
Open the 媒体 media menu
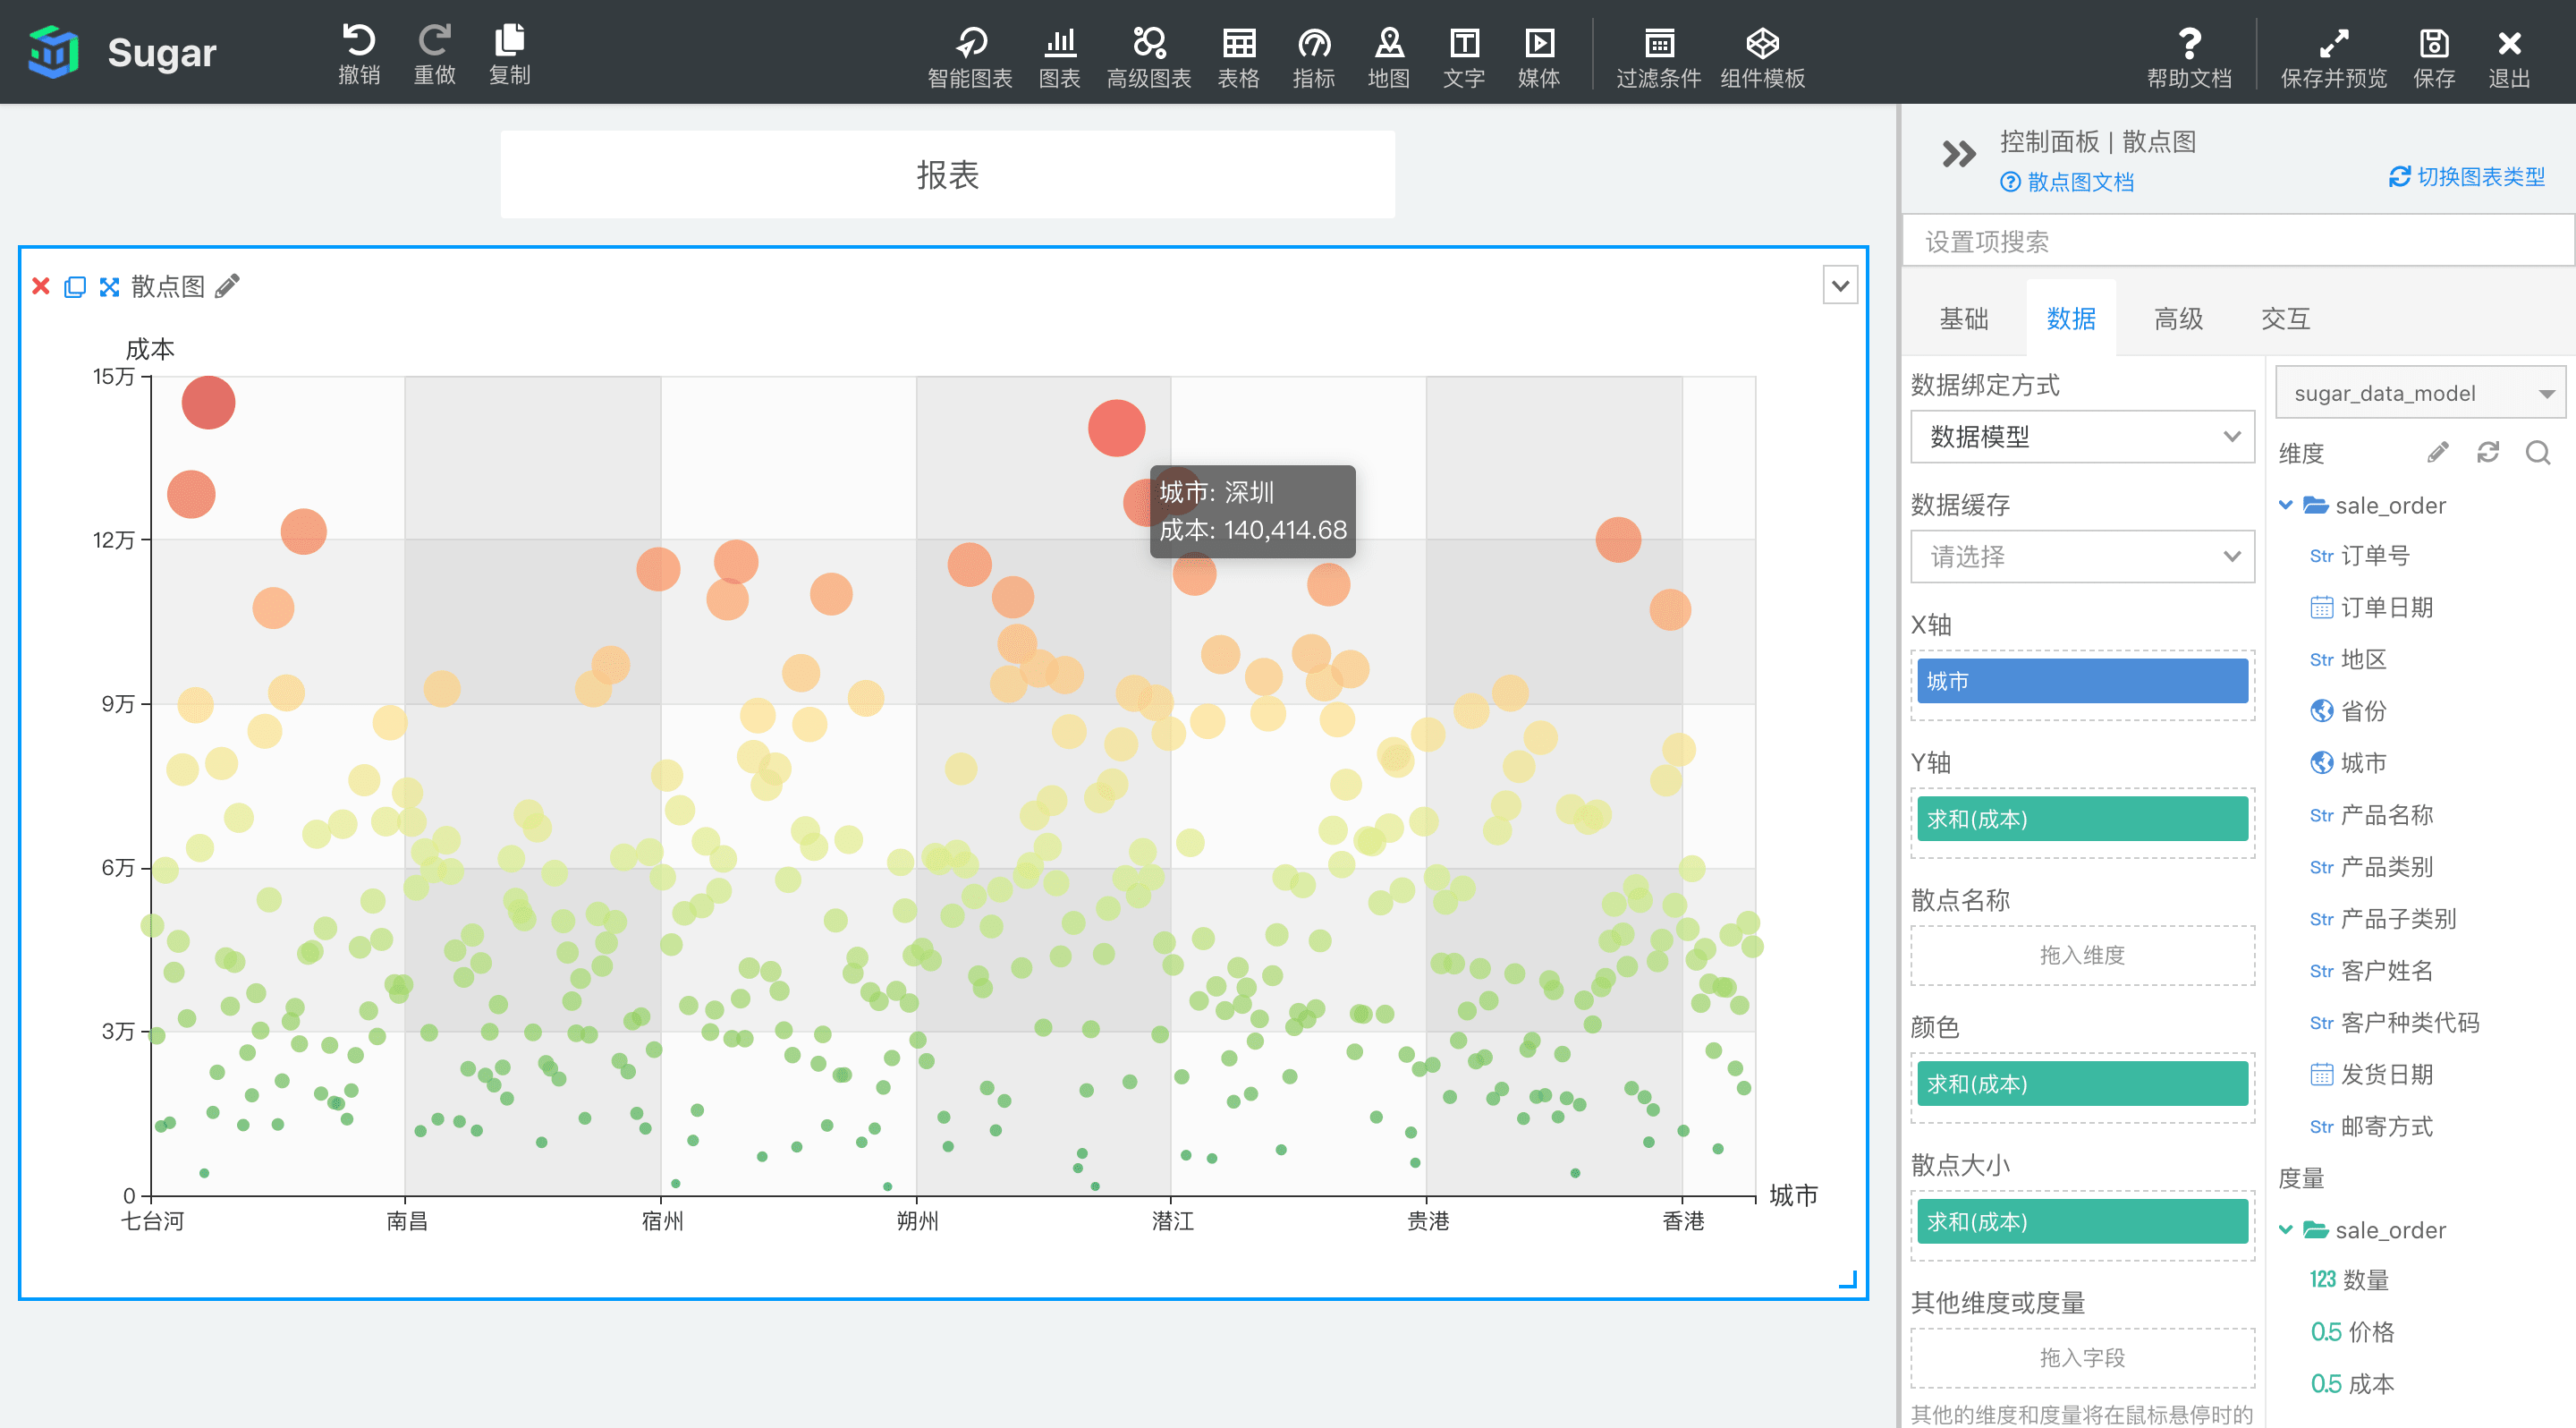(1538, 57)
